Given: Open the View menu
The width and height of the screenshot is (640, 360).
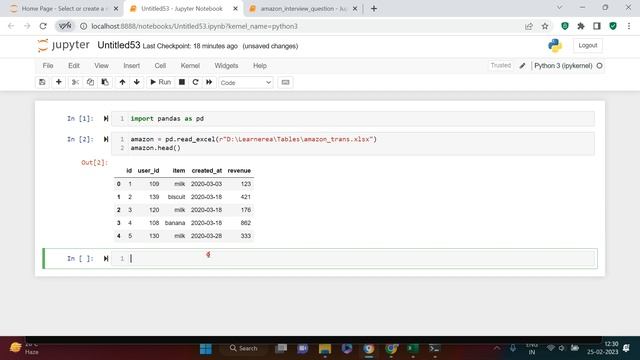Looking at the screenshot, I should coord(101,66).
